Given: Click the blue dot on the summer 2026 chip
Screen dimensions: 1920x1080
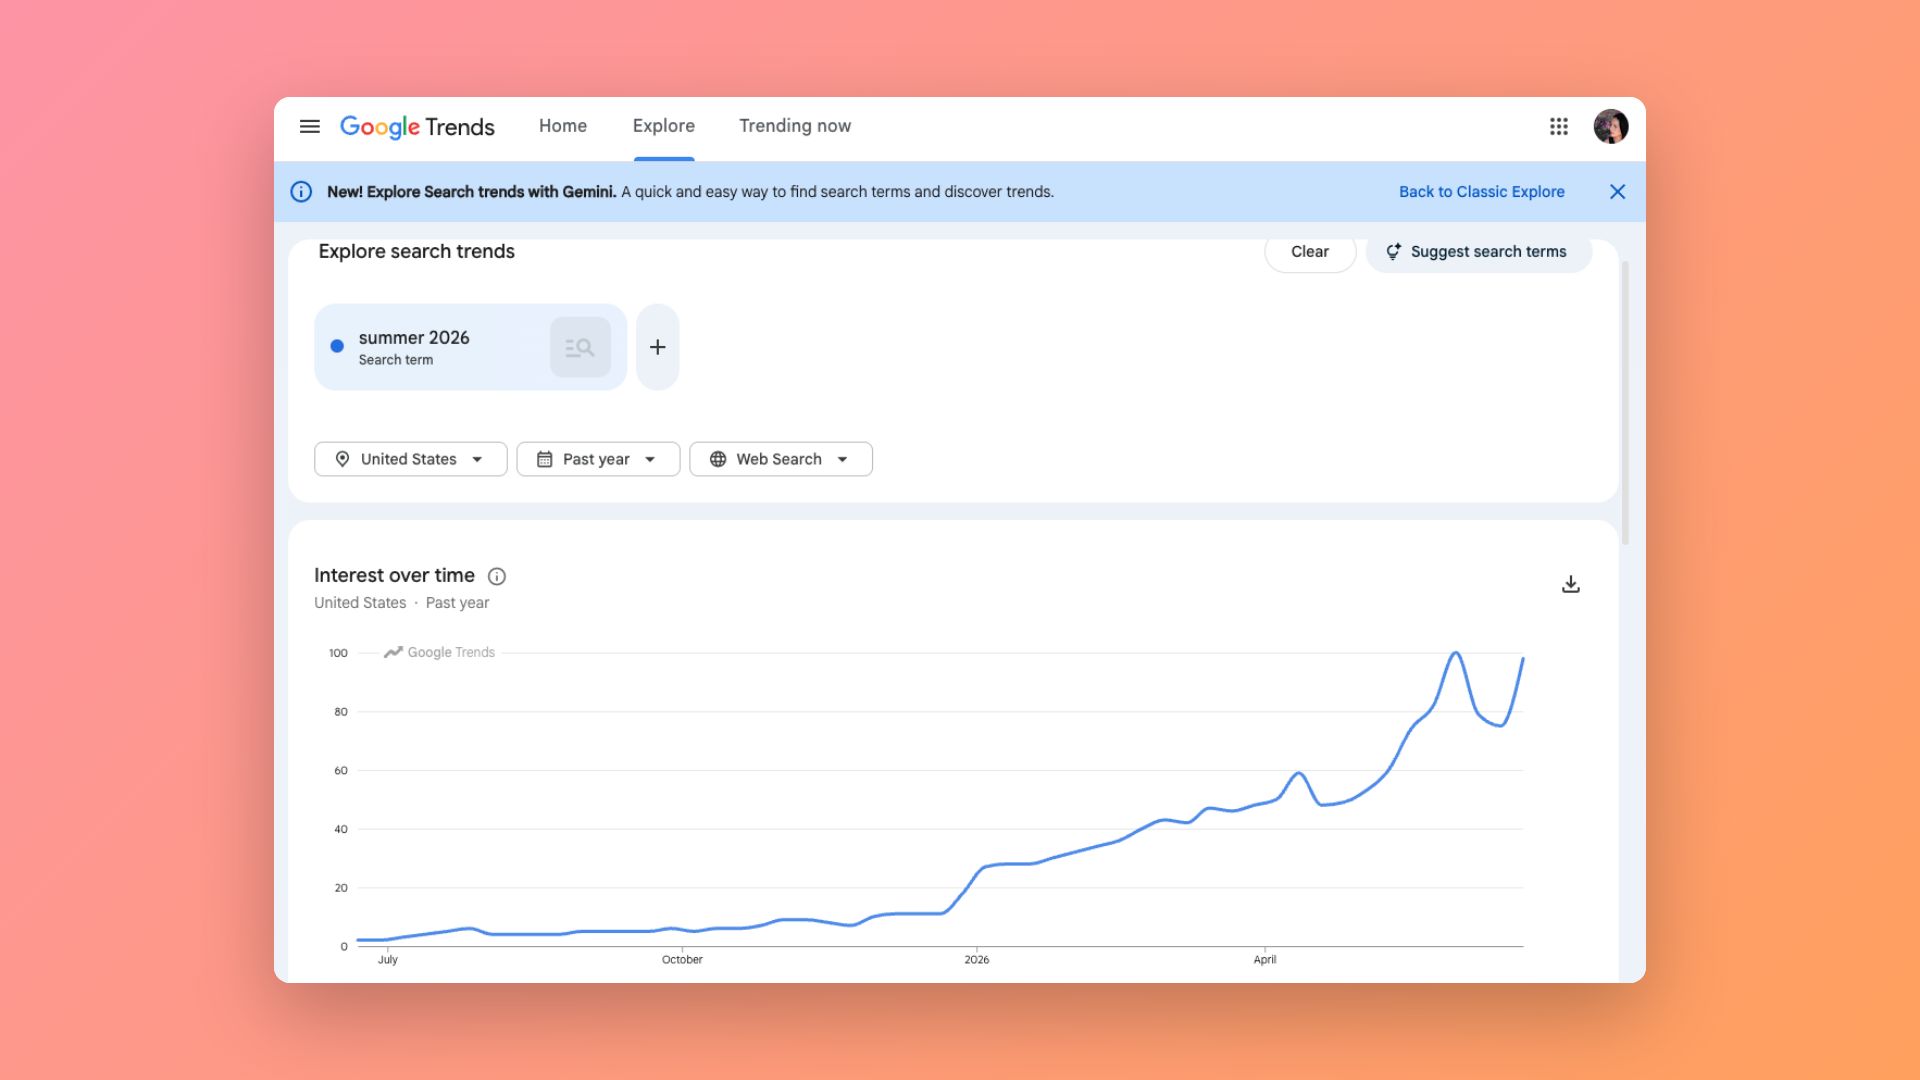Looking at the screenshot, I should click(337, 346).
